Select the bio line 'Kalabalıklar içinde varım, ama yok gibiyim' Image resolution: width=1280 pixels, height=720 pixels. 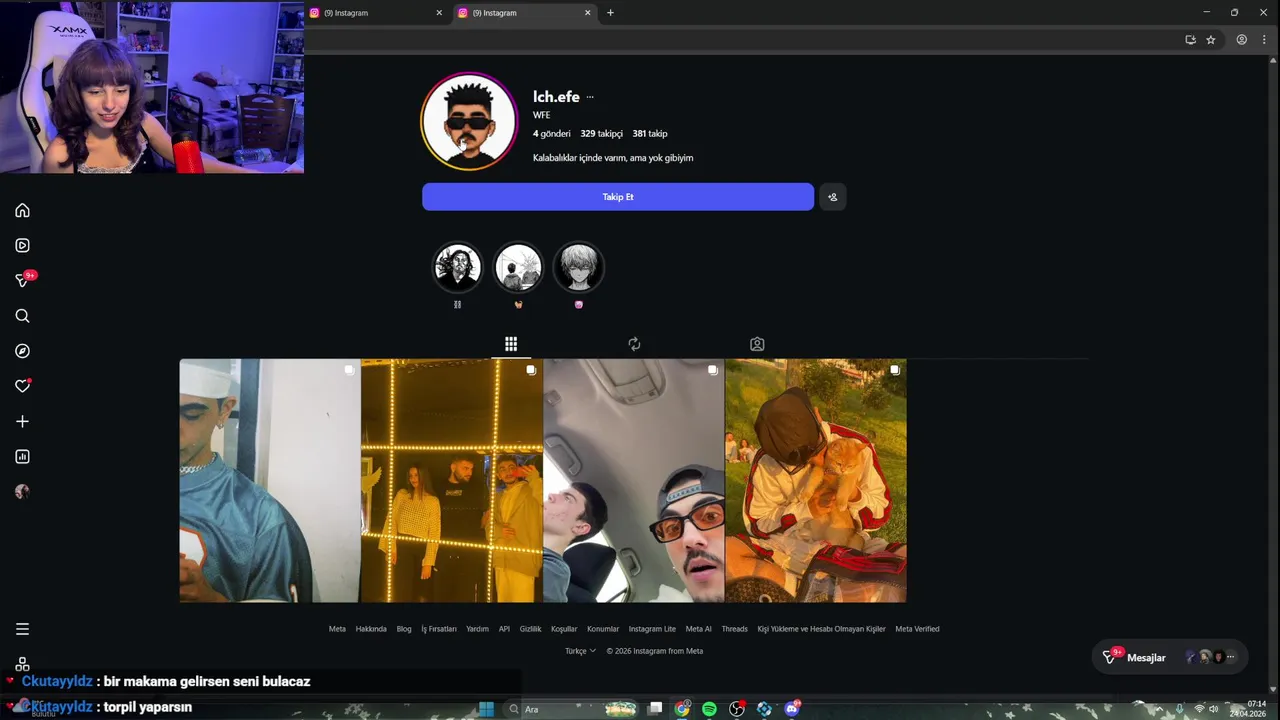(613, 158)
